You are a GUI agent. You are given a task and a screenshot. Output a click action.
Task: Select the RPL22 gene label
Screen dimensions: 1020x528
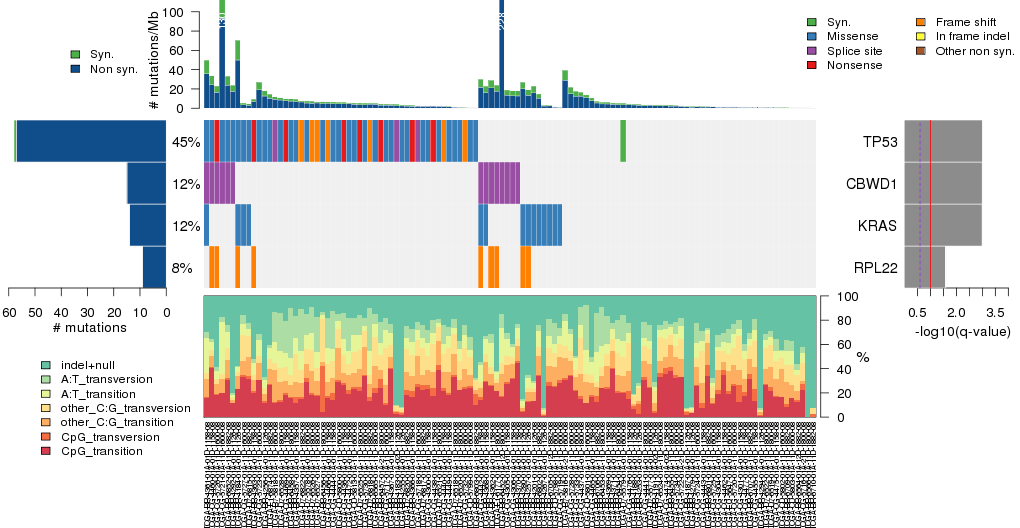(x=875, y=268)
